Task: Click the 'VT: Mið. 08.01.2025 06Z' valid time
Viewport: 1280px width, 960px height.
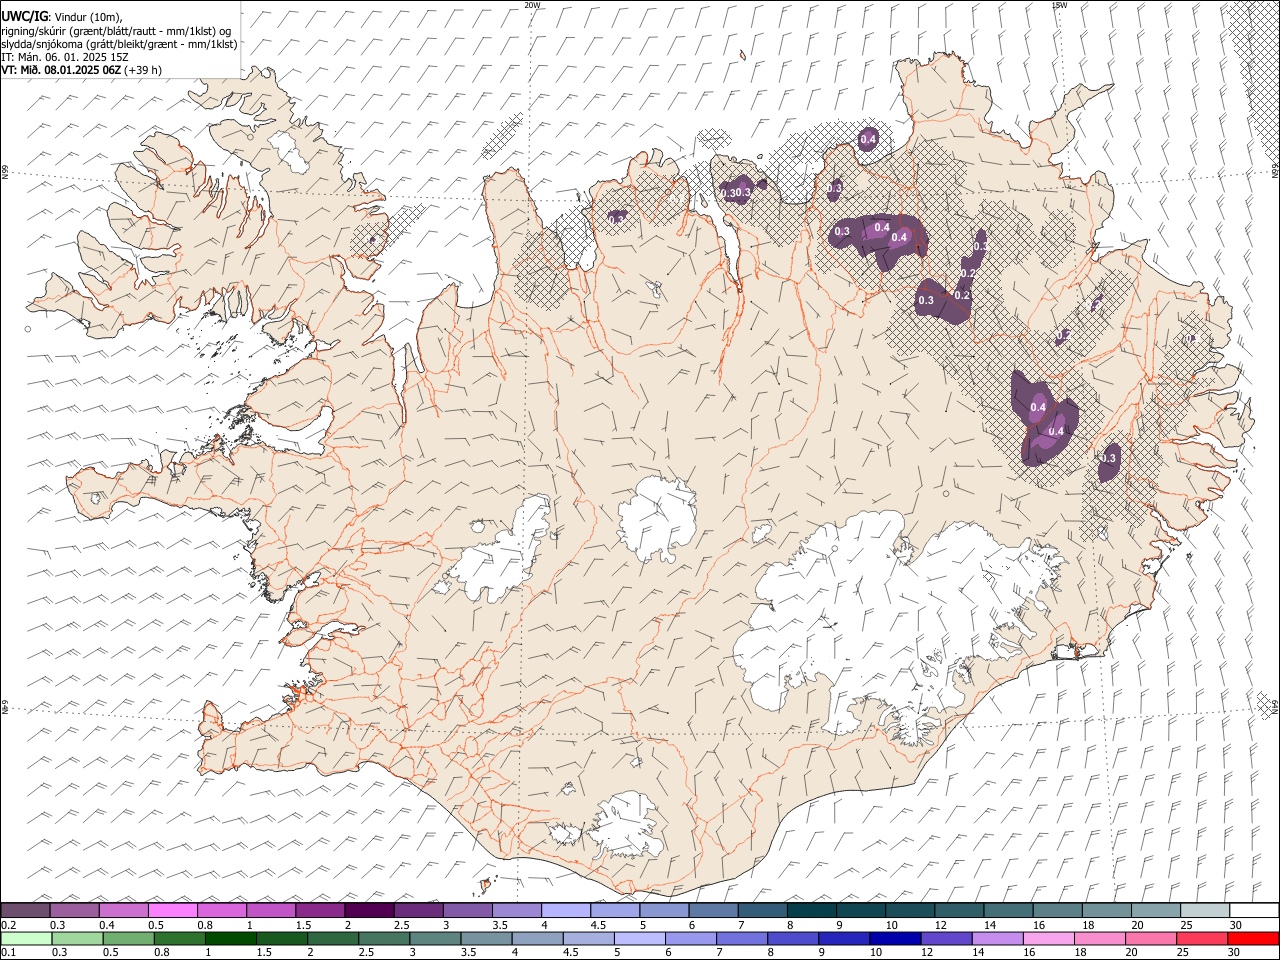Action: 61,70
